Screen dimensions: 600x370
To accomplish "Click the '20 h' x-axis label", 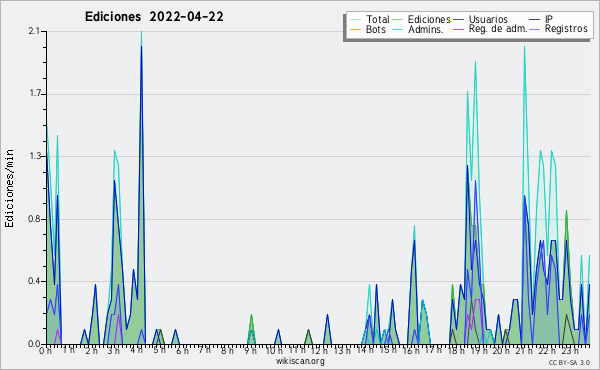I will [x=501, y=351].
